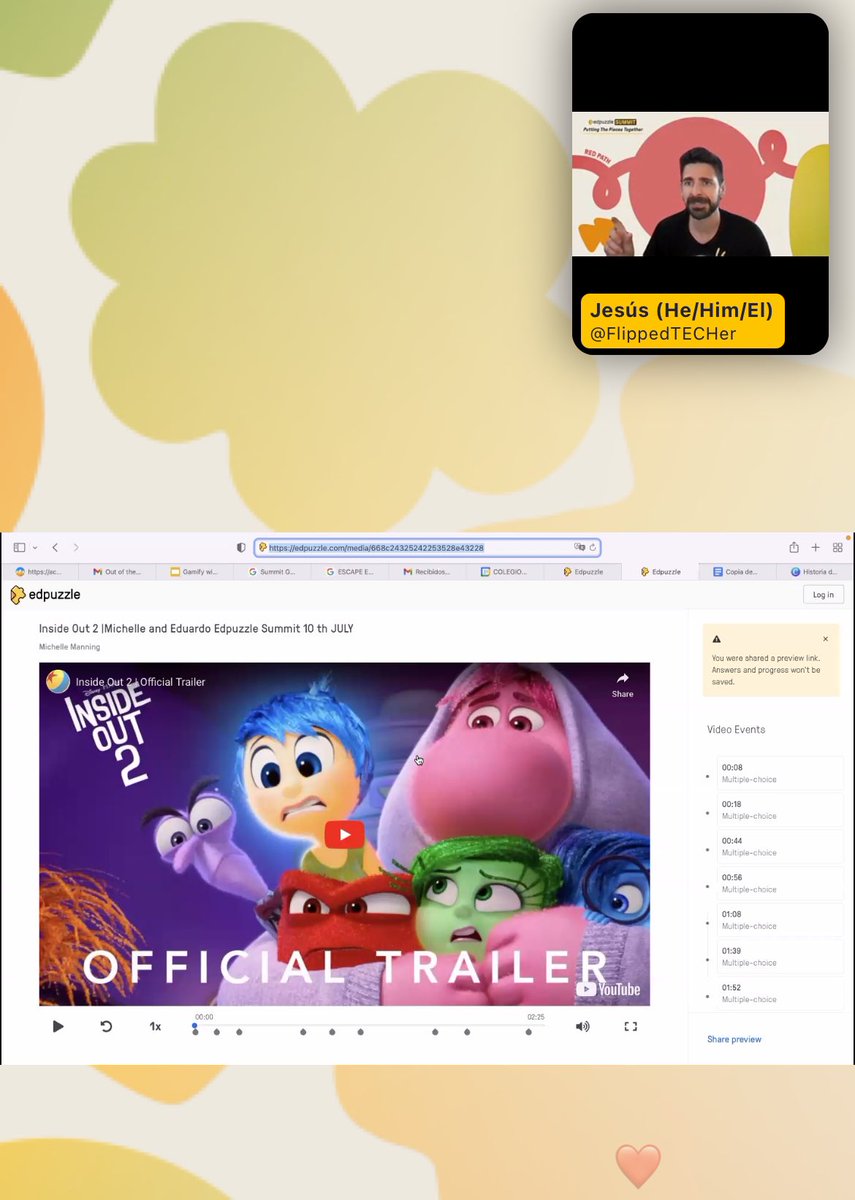This screenshot has height=1200, width=855.
Task: Click the Video Events heading
Action: (x=736, y=729)
